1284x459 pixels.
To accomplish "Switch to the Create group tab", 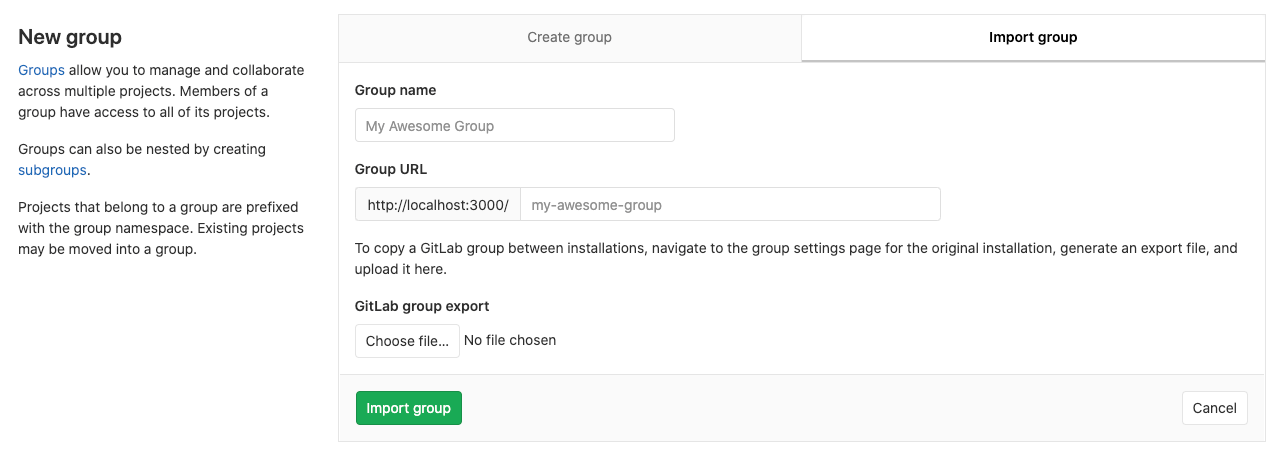I will (x=569, y=38).
